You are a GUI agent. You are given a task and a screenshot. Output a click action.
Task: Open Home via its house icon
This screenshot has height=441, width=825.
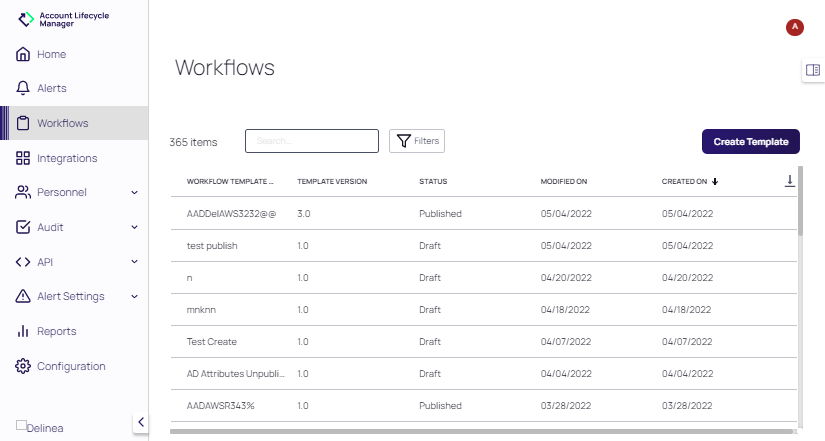(x=23, y=54)
